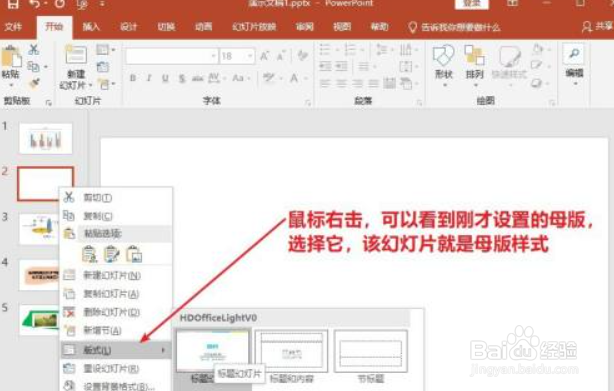Image resolution: width=614 pixels, height=391 pixels.
Task: Switch to the 审阅 tab
Action: pyautogui.click(x=305, y=27)
